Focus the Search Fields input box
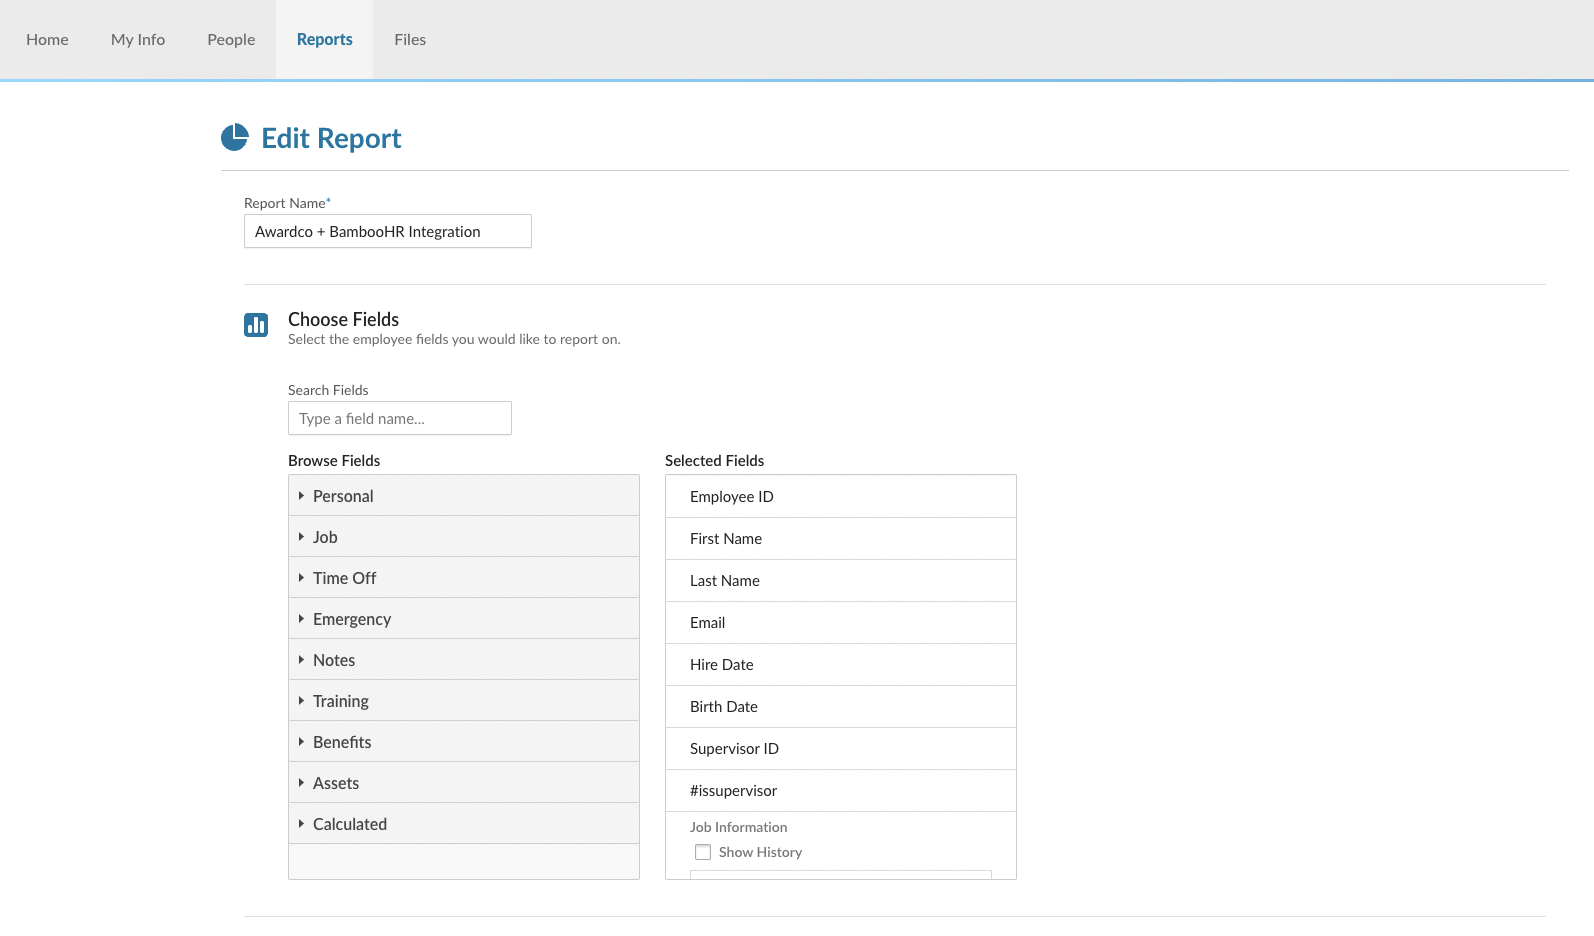The width and height of the screenshot is (1594, 936). [400, 418]
